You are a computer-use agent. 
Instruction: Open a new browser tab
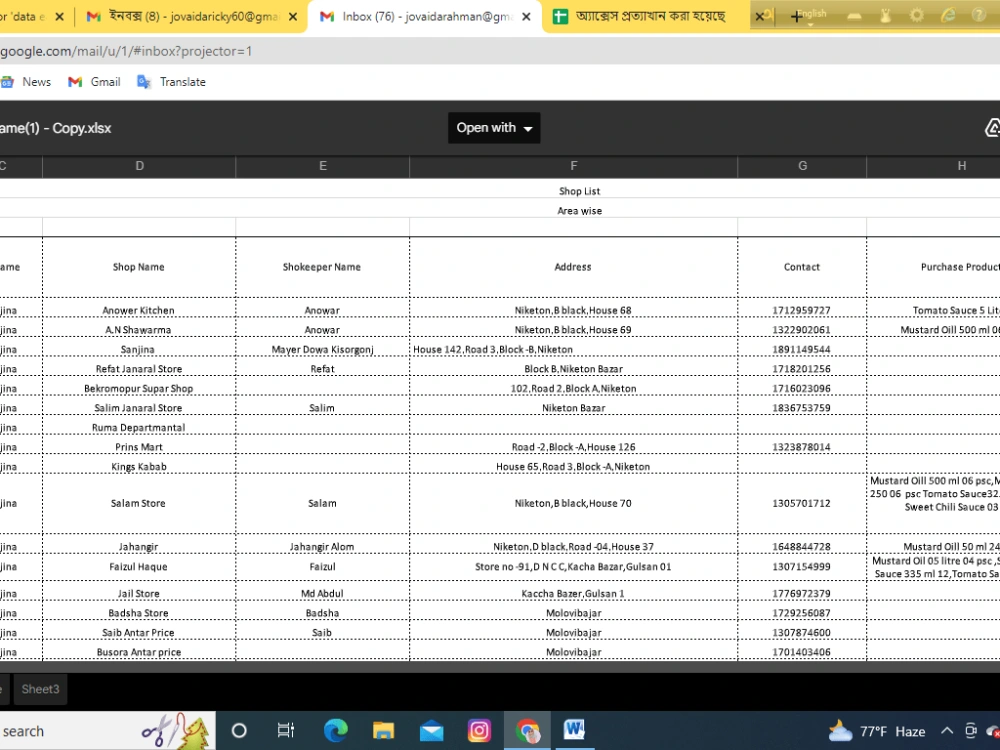tap(796, 17)
